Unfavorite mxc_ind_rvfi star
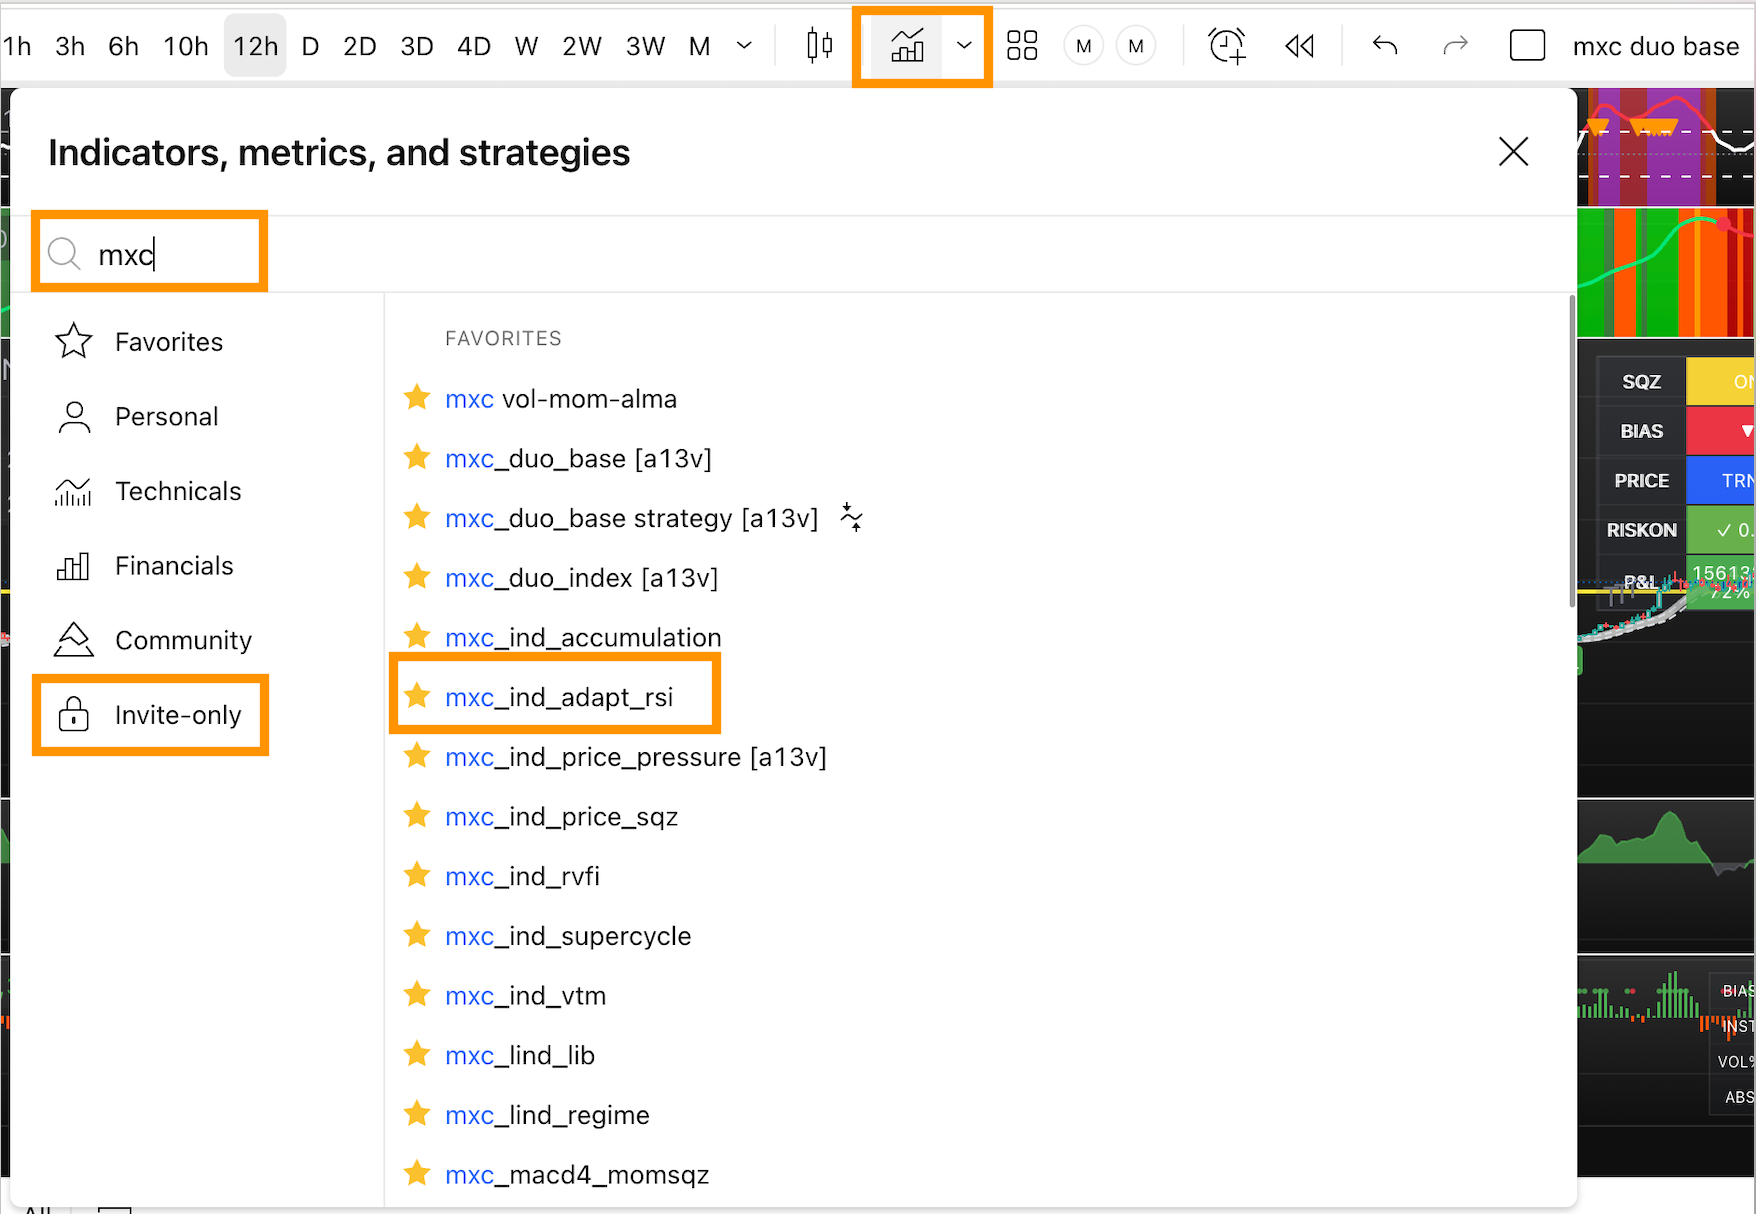Image resolution: width=1756 pixels, height=1214 pixels. [x=417, y=875]
